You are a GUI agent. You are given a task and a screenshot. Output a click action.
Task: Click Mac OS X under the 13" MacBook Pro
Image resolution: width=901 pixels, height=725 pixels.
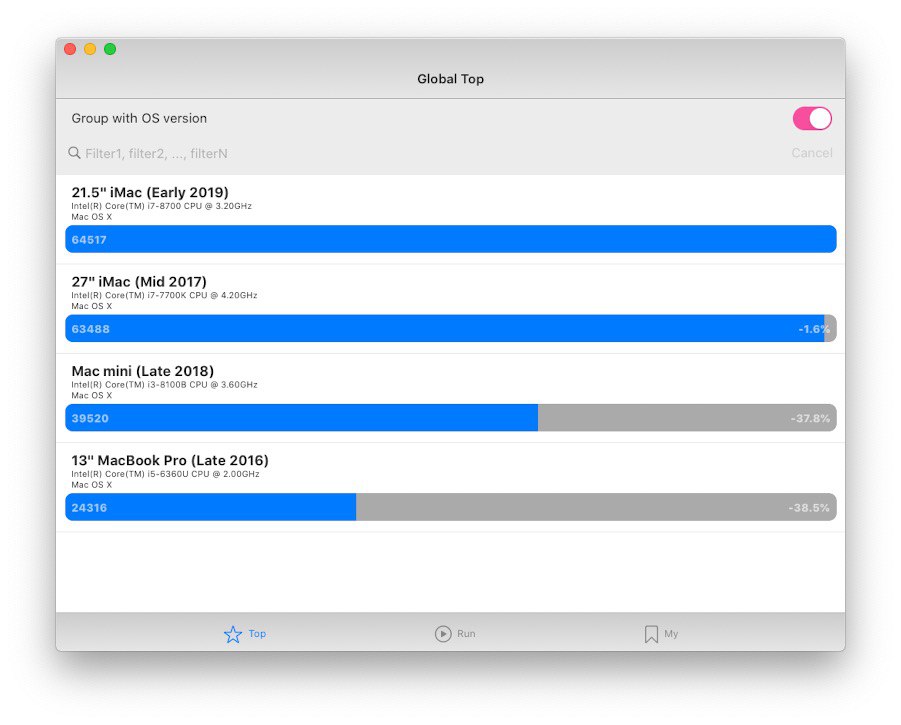(91, 485)
